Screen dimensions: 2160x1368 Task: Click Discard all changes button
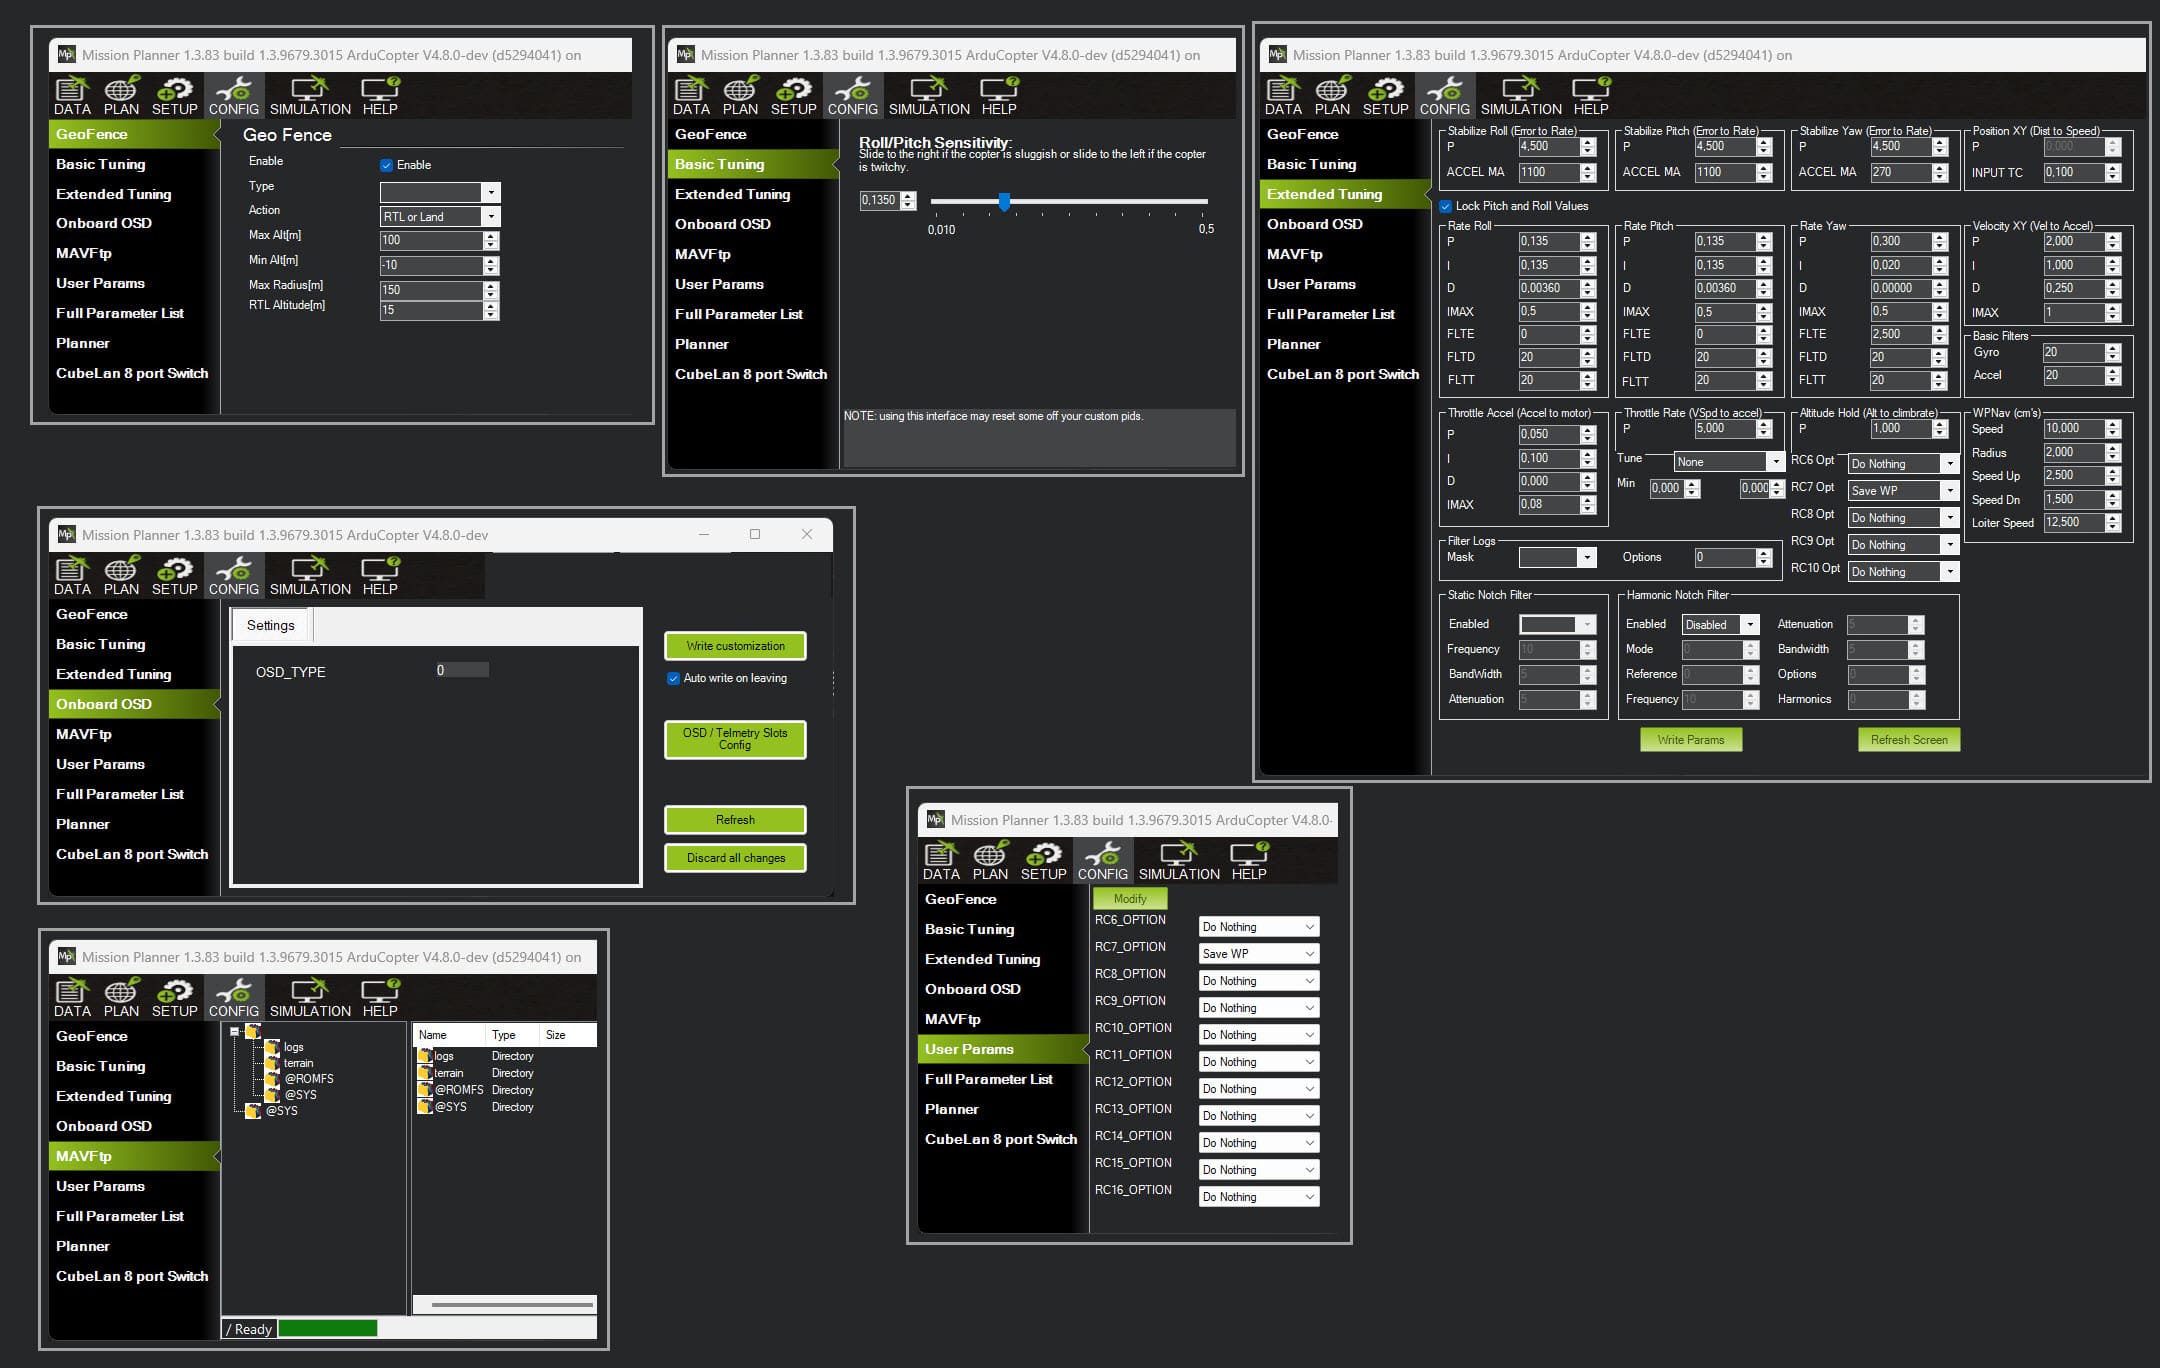point(735,858)
